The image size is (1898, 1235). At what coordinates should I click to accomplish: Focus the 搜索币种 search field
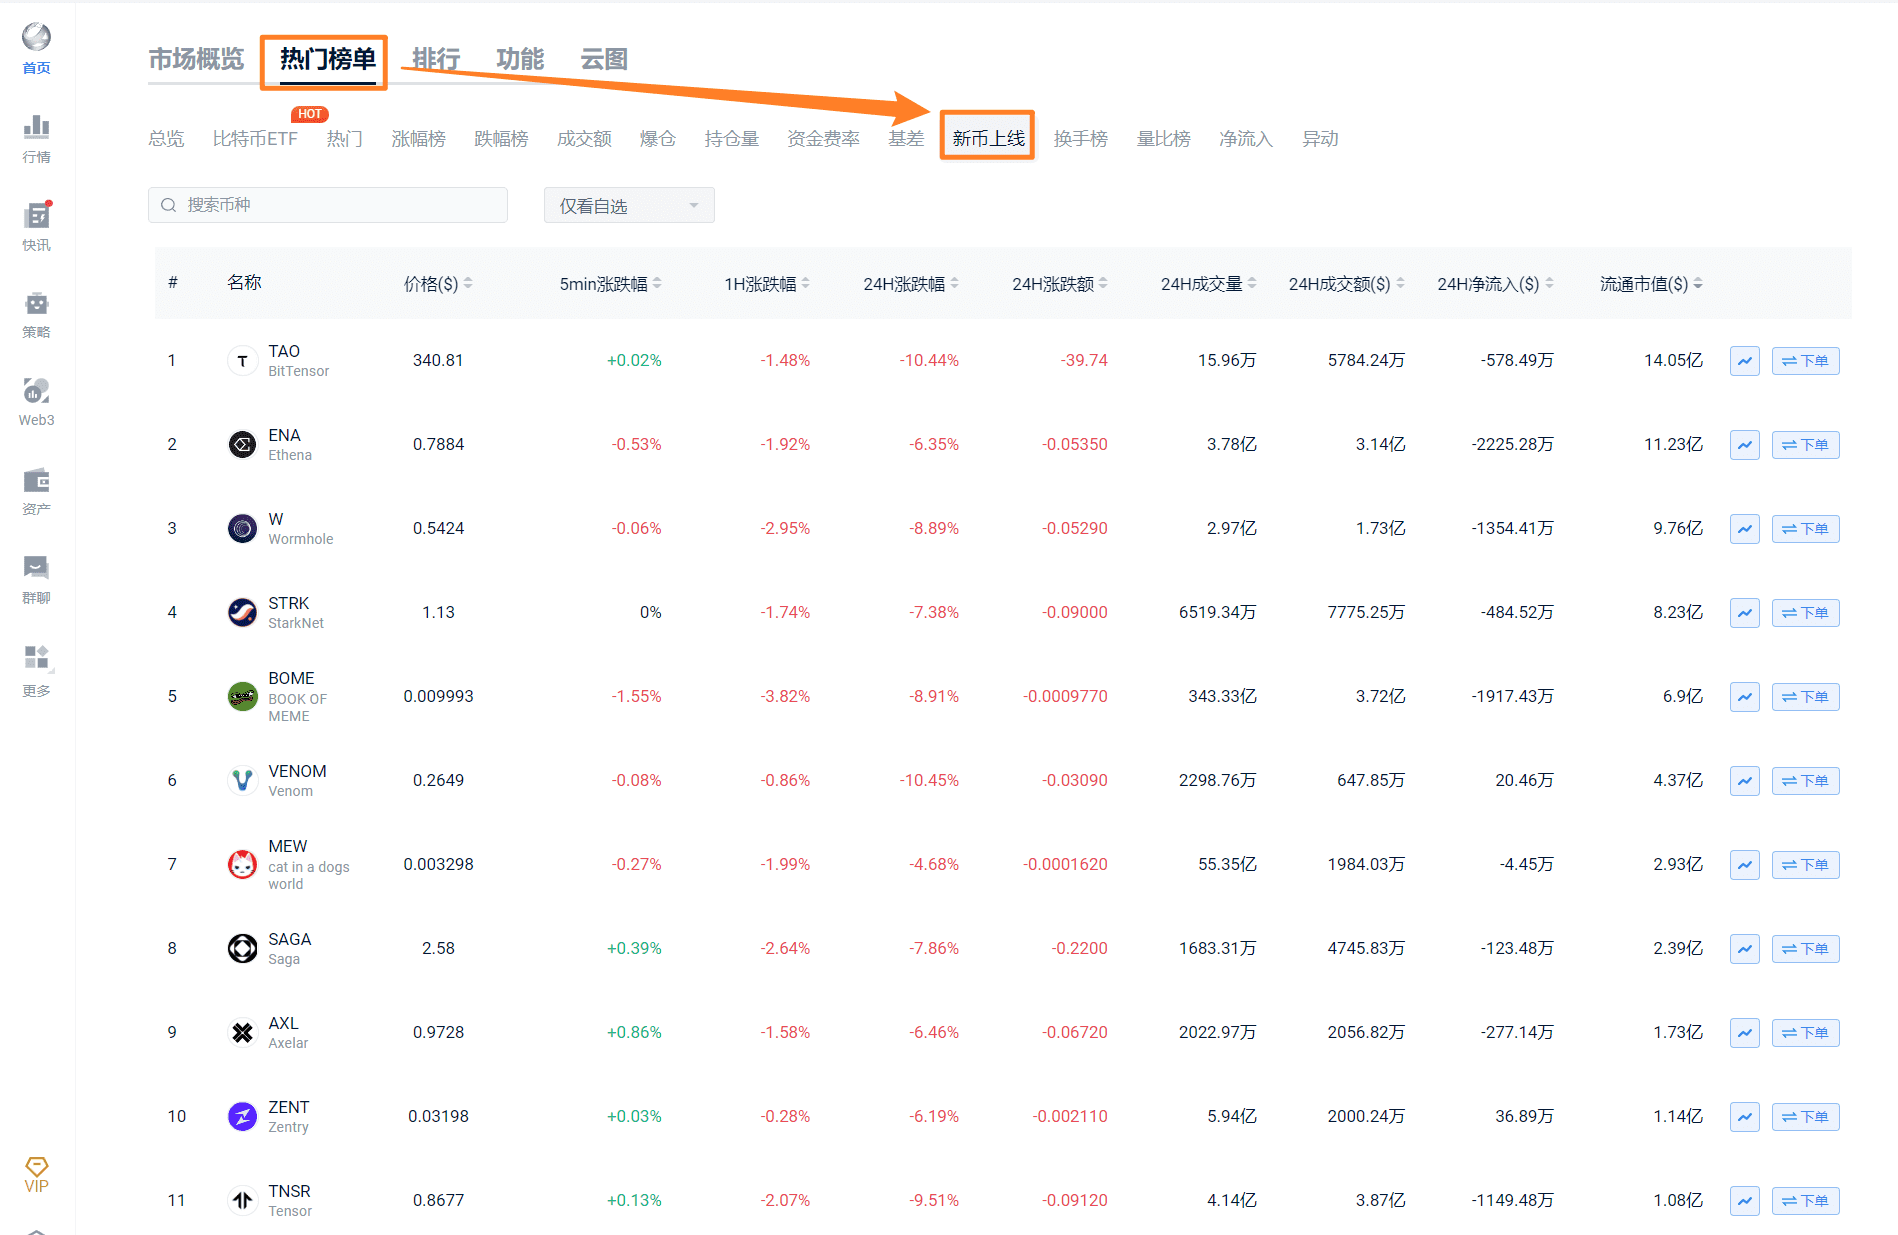click(328, 205)
